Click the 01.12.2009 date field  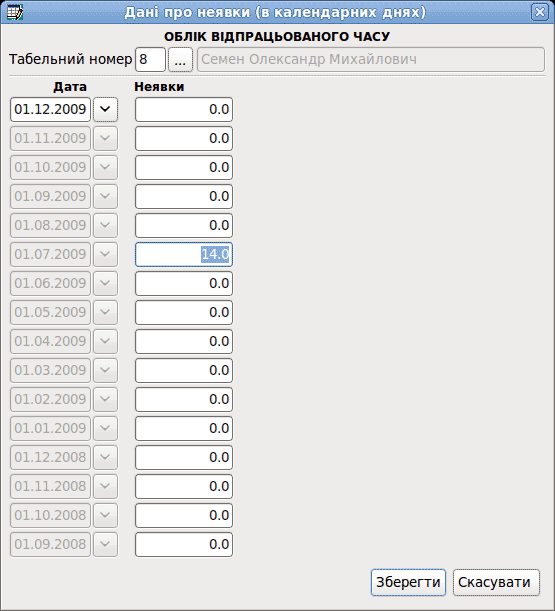[50, 109]
